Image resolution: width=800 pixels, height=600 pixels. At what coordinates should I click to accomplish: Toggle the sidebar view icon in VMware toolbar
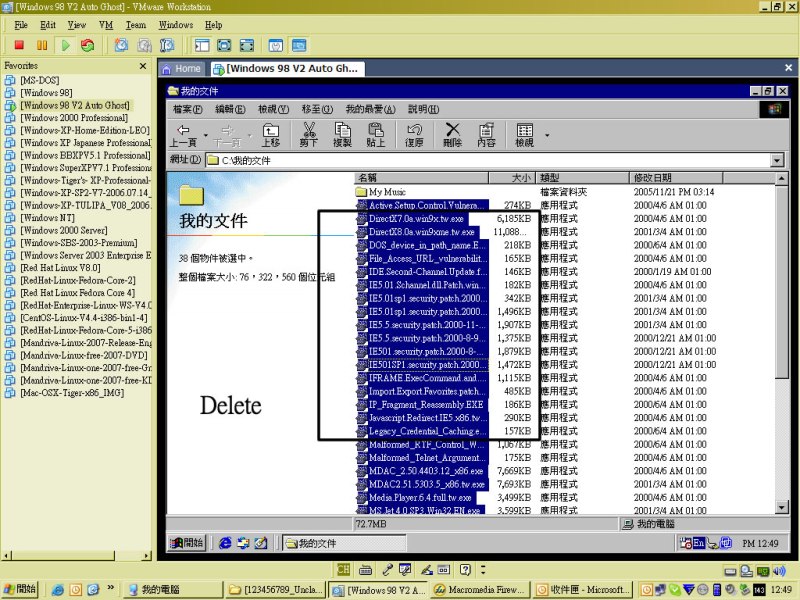point(202,45)
